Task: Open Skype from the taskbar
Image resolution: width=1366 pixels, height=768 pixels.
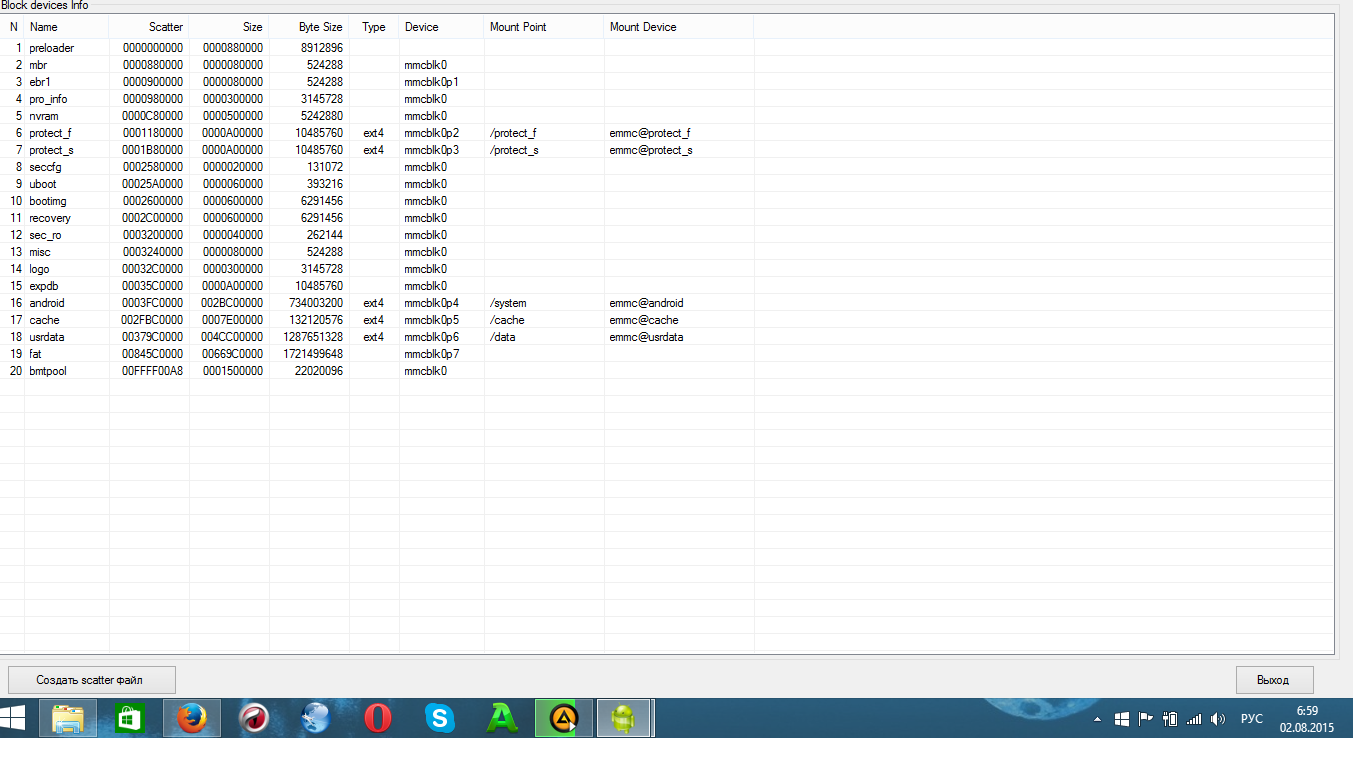Action: click(x=439, y=718)
